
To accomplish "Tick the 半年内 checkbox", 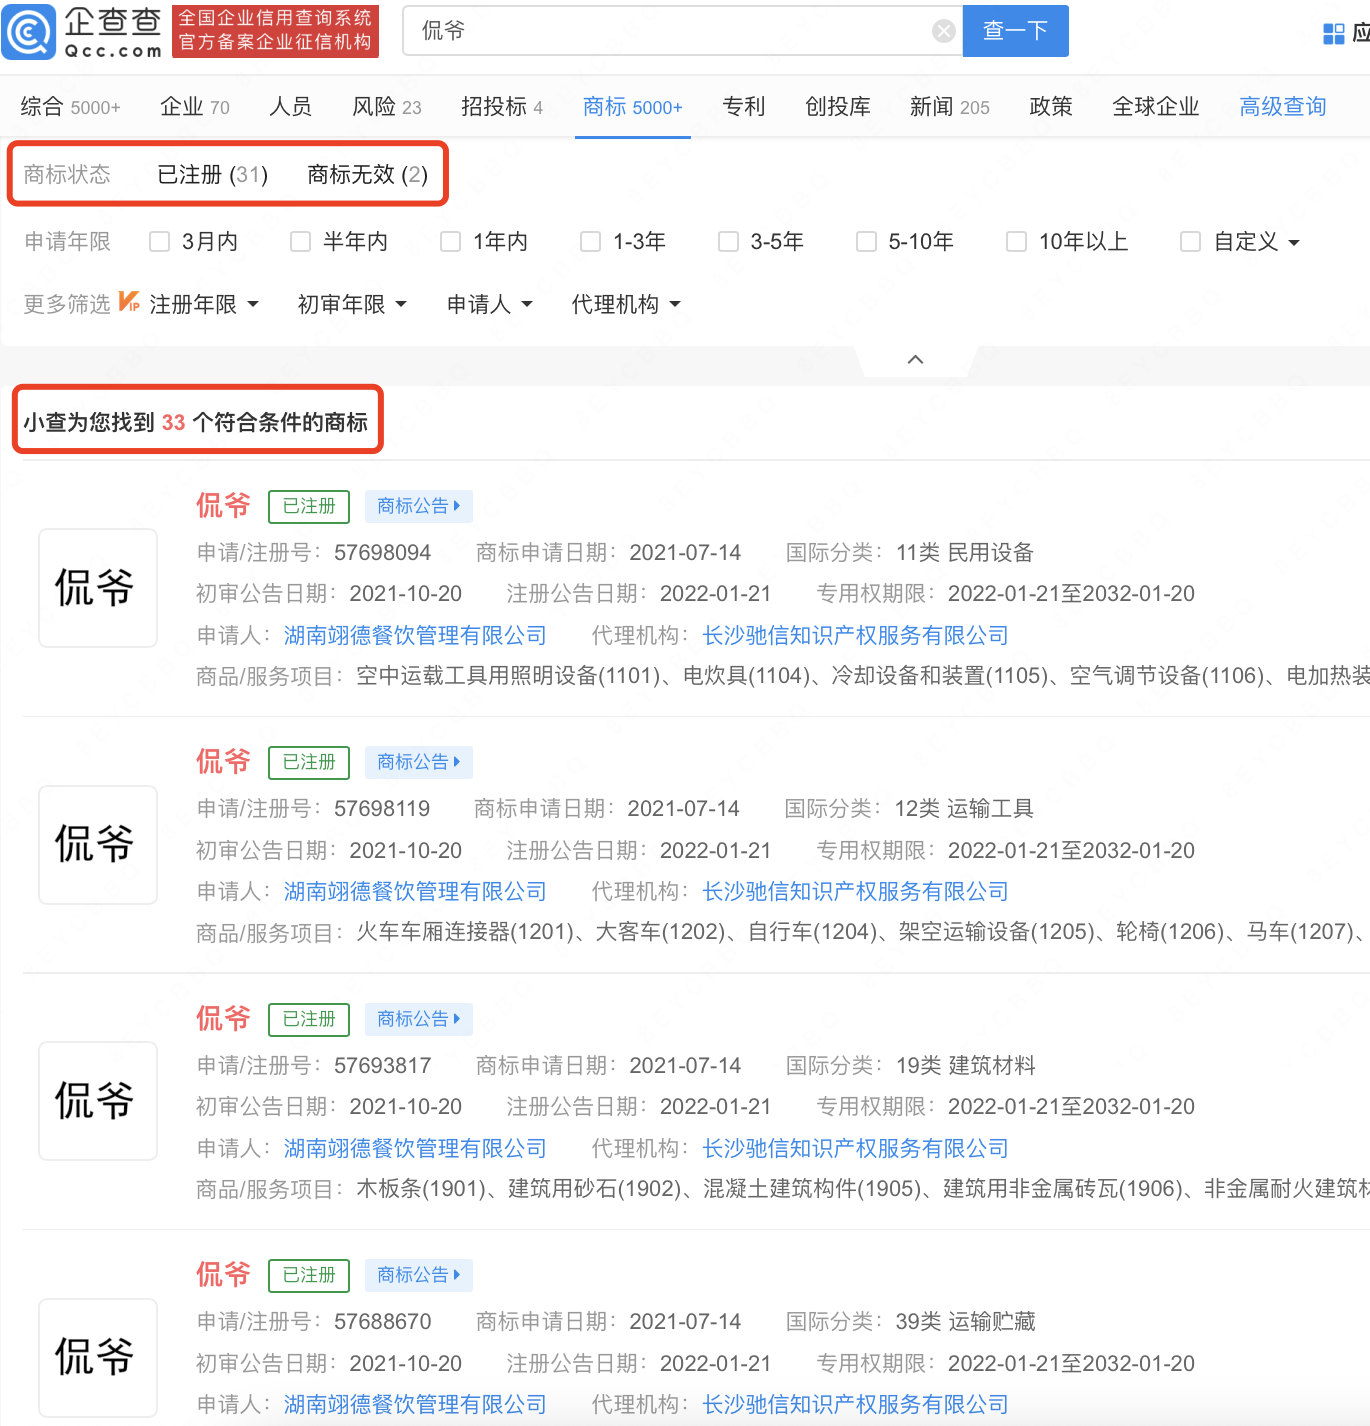I will click(x=300, y=241).
